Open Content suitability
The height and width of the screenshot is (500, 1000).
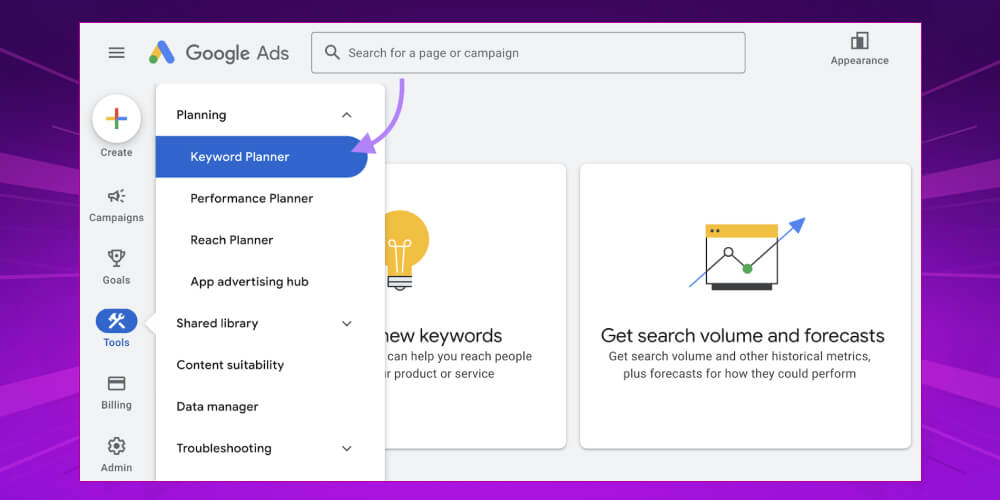(x=230, y=365)
